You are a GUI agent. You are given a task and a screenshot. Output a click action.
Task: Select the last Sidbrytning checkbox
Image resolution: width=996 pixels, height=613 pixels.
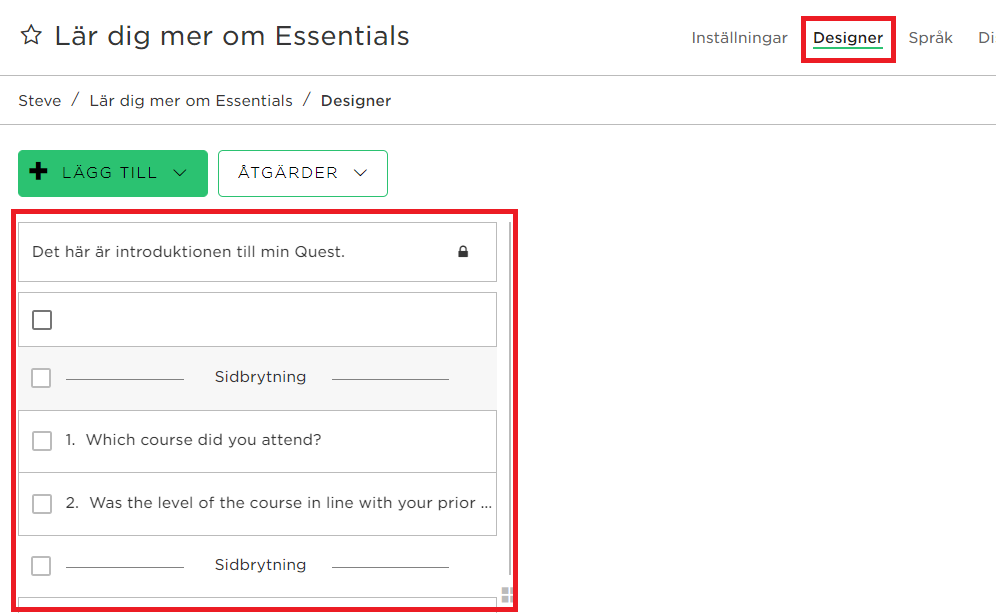[41, 565]
